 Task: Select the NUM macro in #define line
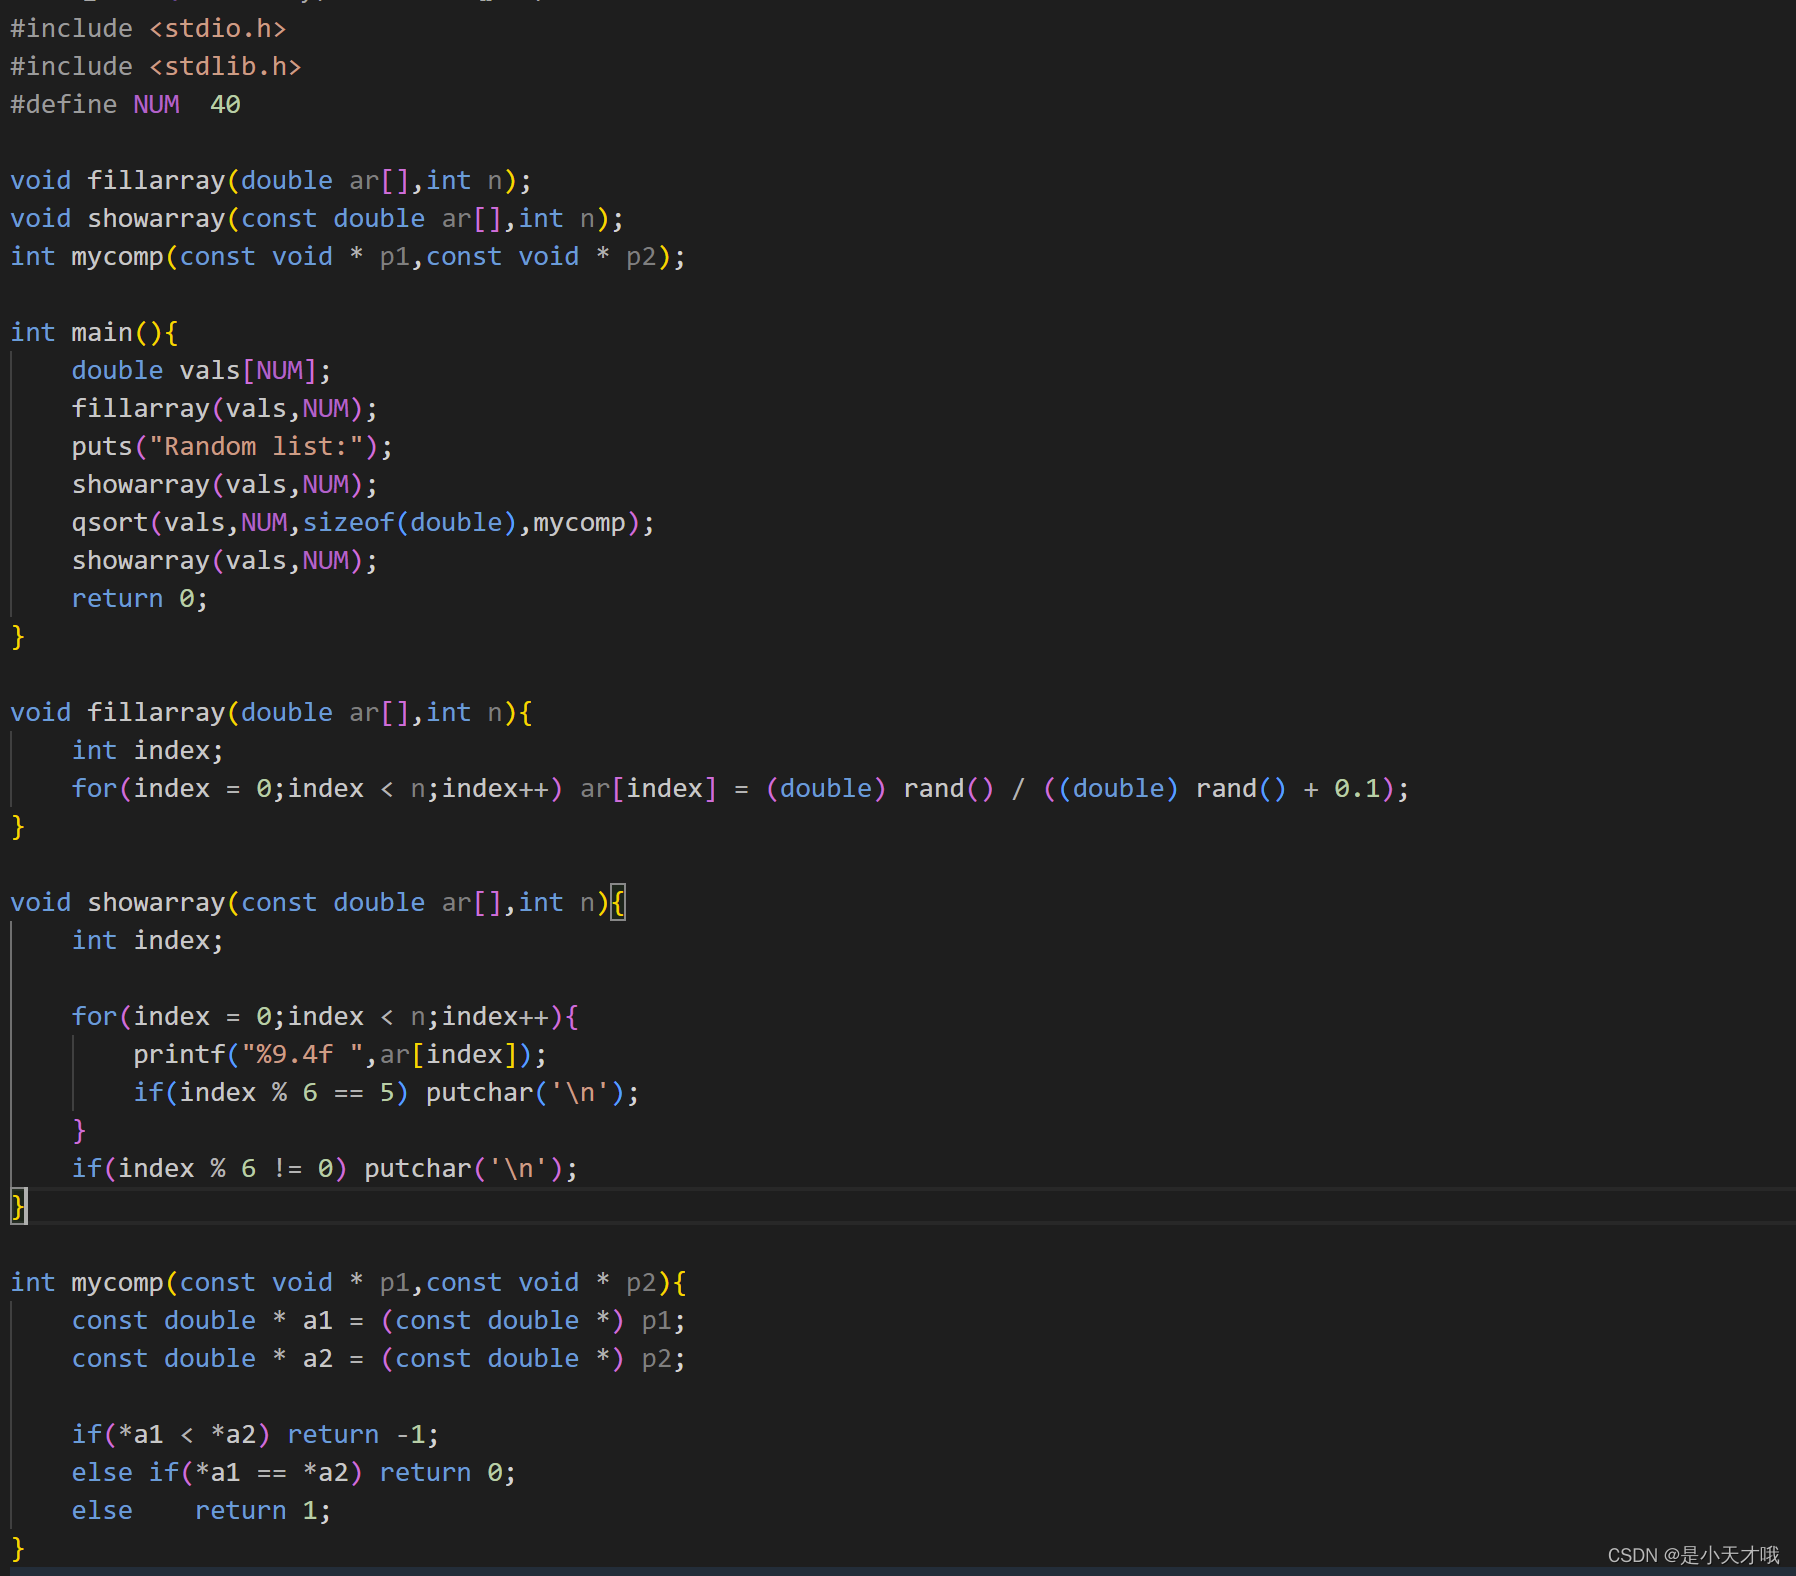[x=157, y=104]
